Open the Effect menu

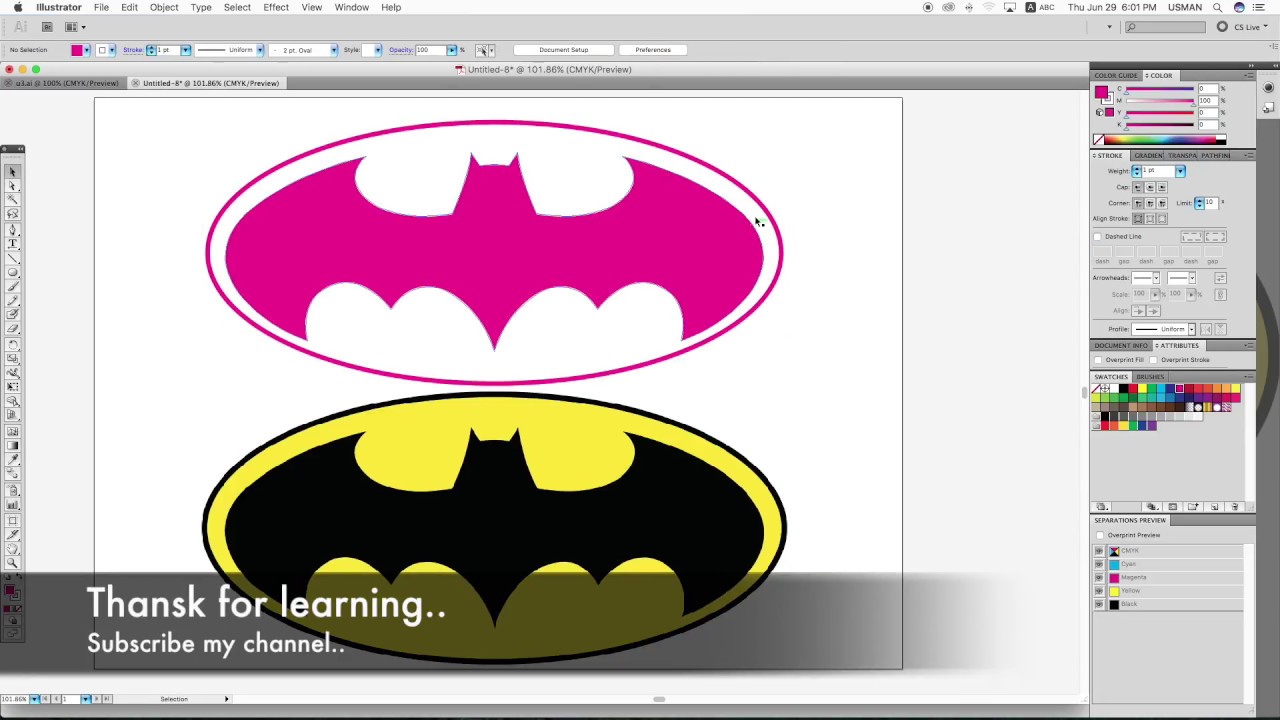tap(276, 7)
